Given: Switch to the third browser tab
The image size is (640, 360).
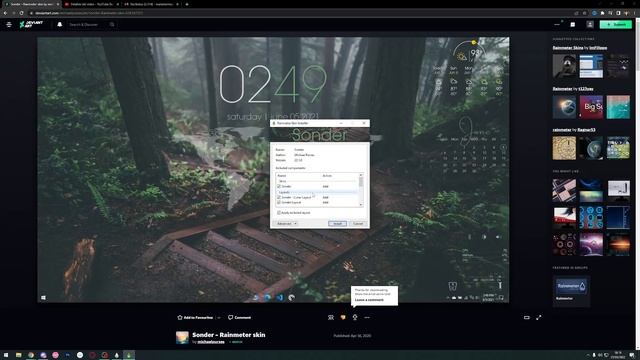Looking at the screenshot, I should pos(151,4).
